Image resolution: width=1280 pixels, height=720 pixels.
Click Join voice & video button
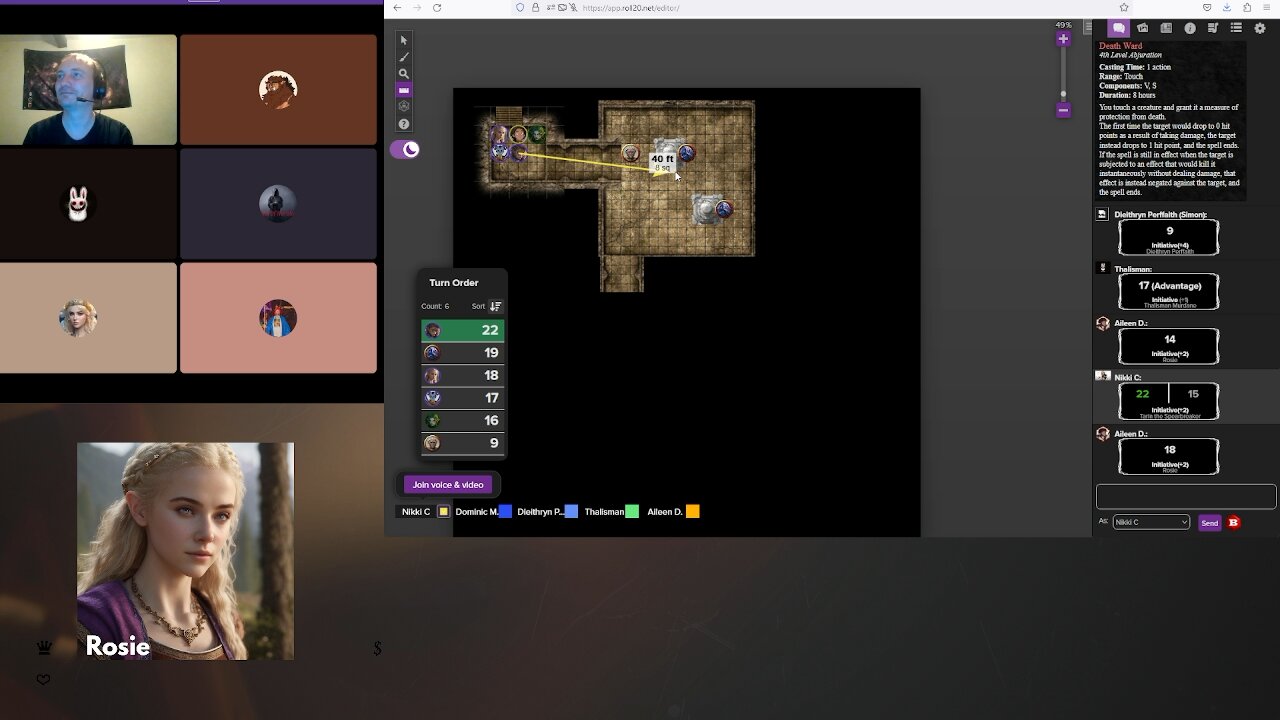click(448, 485)
